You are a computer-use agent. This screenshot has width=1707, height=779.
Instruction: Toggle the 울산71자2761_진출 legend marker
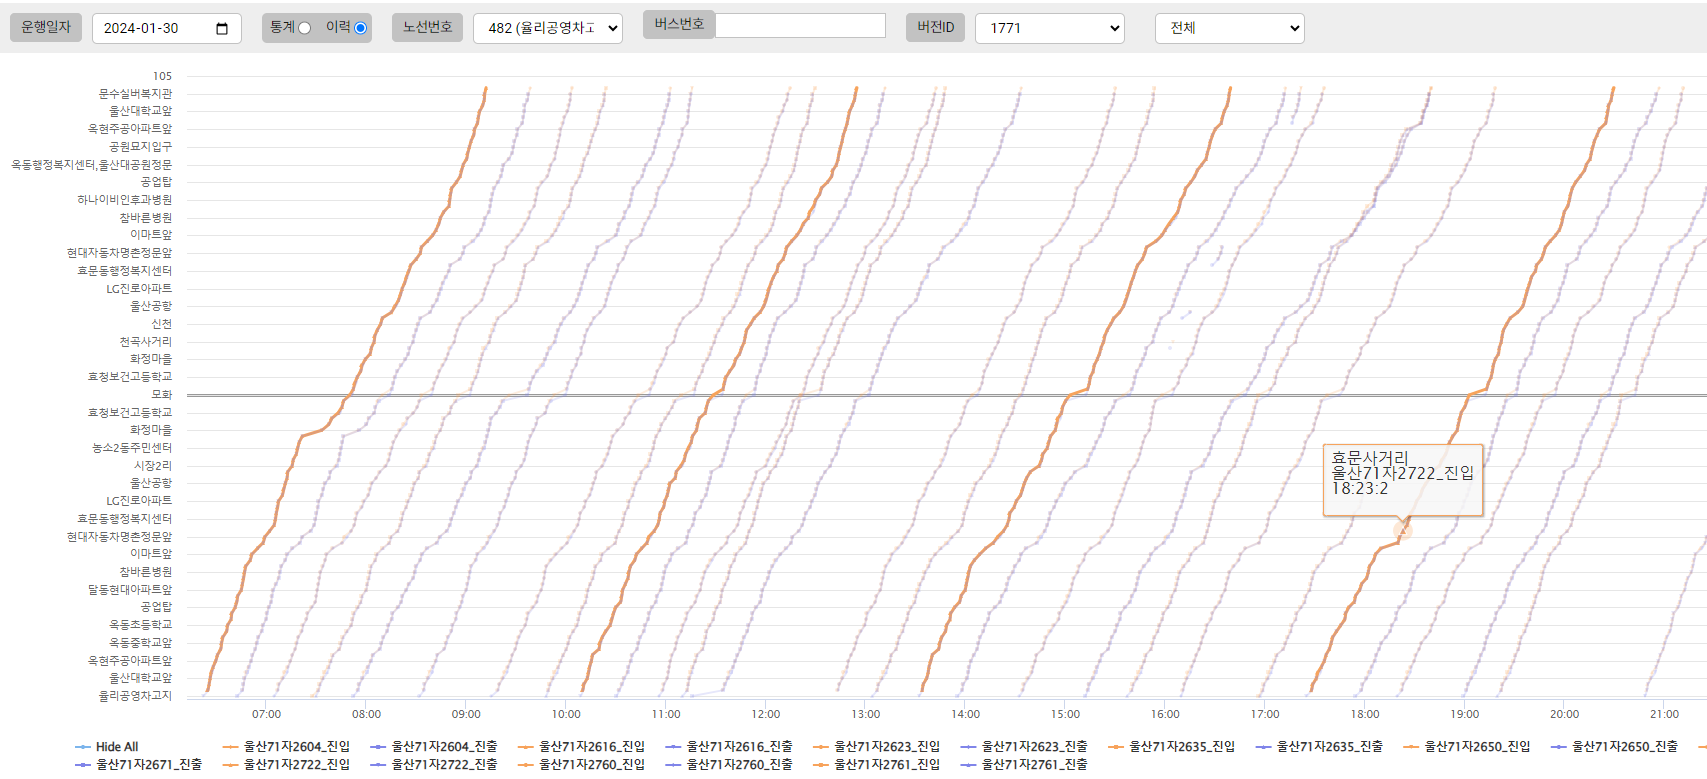point(968,765)
